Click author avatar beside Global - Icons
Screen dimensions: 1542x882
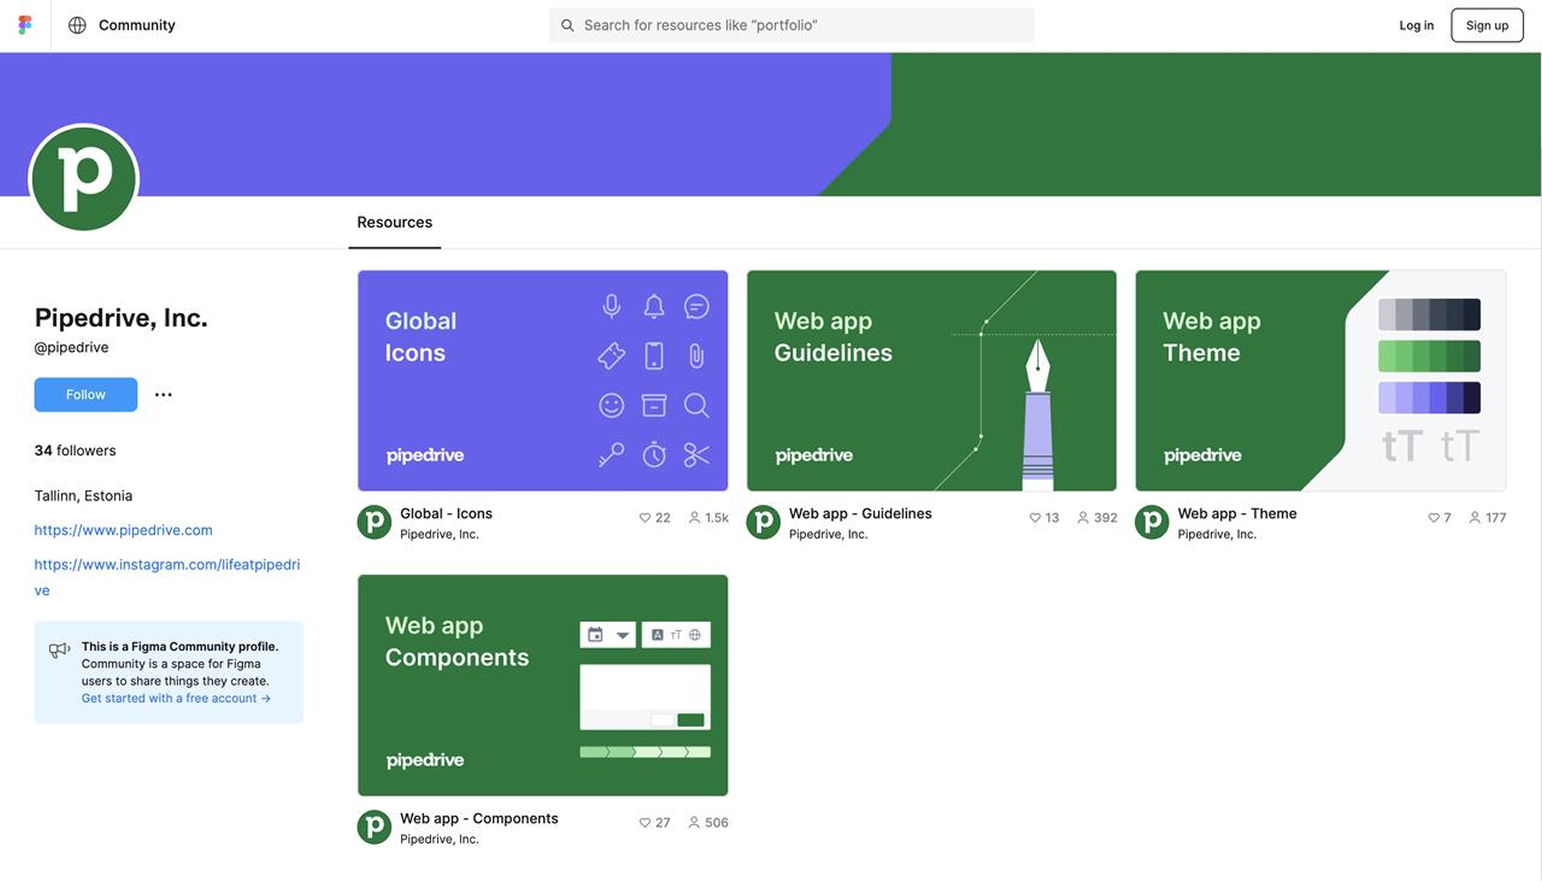click(x=374, y=522)
